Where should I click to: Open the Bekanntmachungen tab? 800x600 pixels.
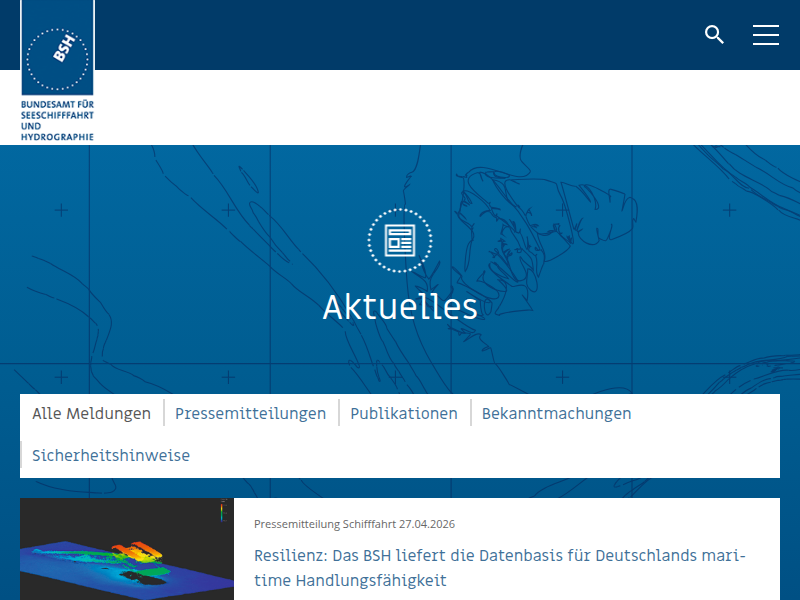click(x=556, y=413)
